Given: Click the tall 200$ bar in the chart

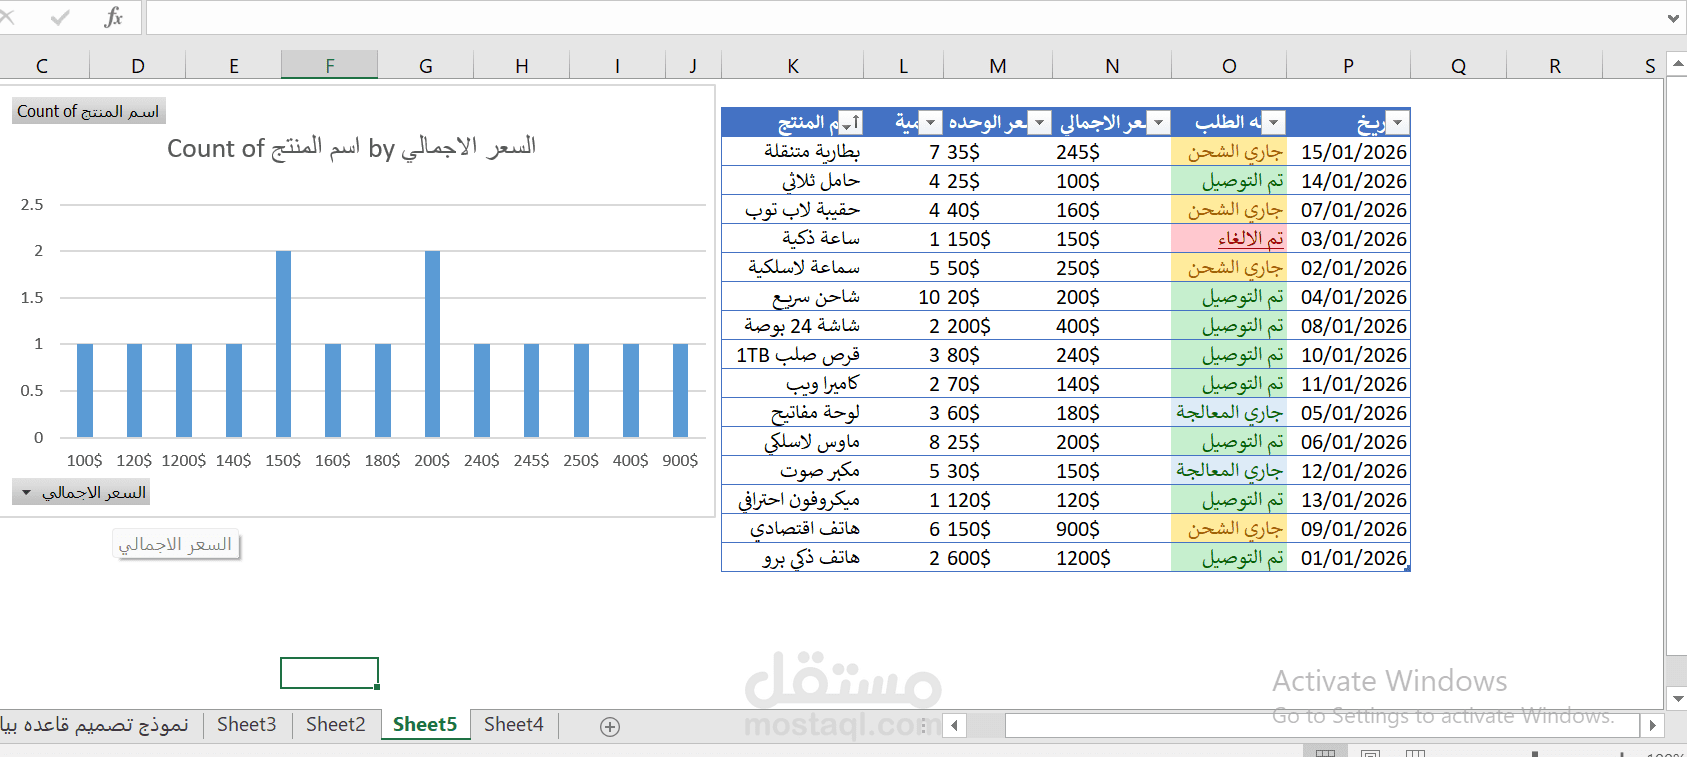Looking at the screenshot, I should pyautogui.click(x=432, y=344).
